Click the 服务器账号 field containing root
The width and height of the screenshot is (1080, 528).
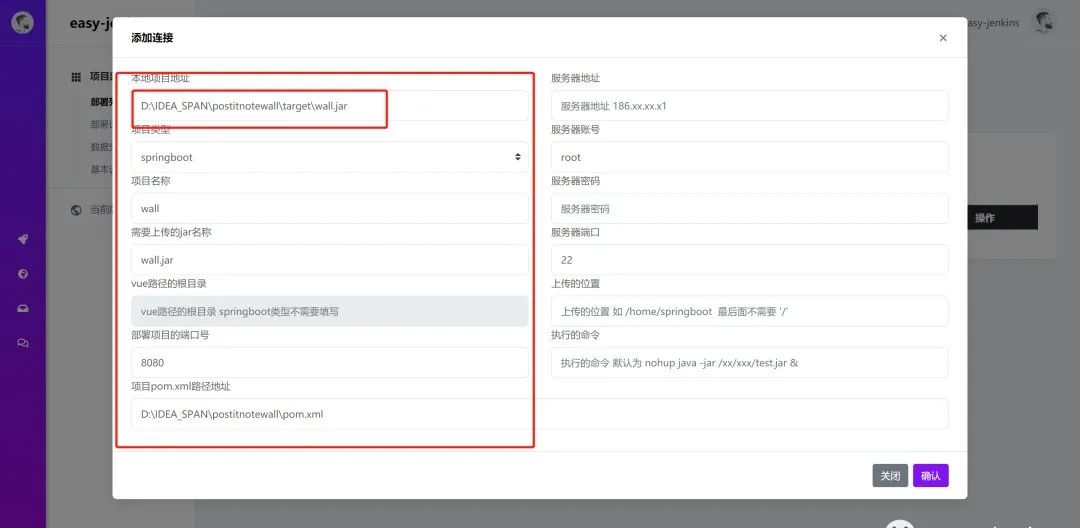(x=749, y=157)
